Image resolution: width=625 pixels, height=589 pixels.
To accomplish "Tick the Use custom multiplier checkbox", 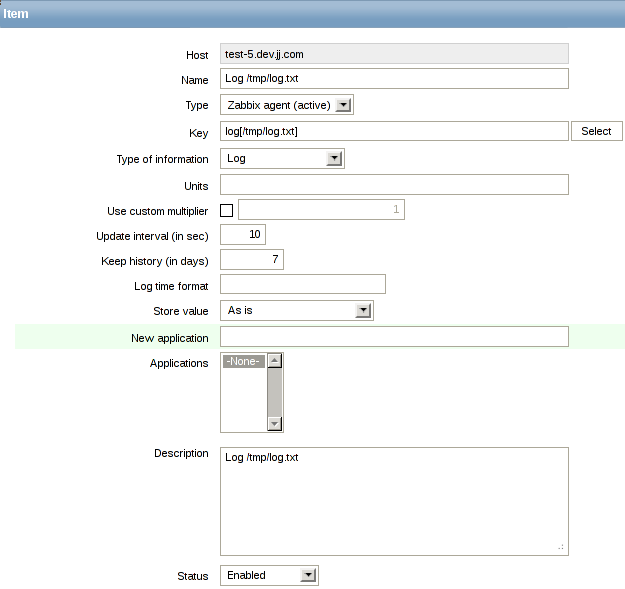I will point(226,210).
